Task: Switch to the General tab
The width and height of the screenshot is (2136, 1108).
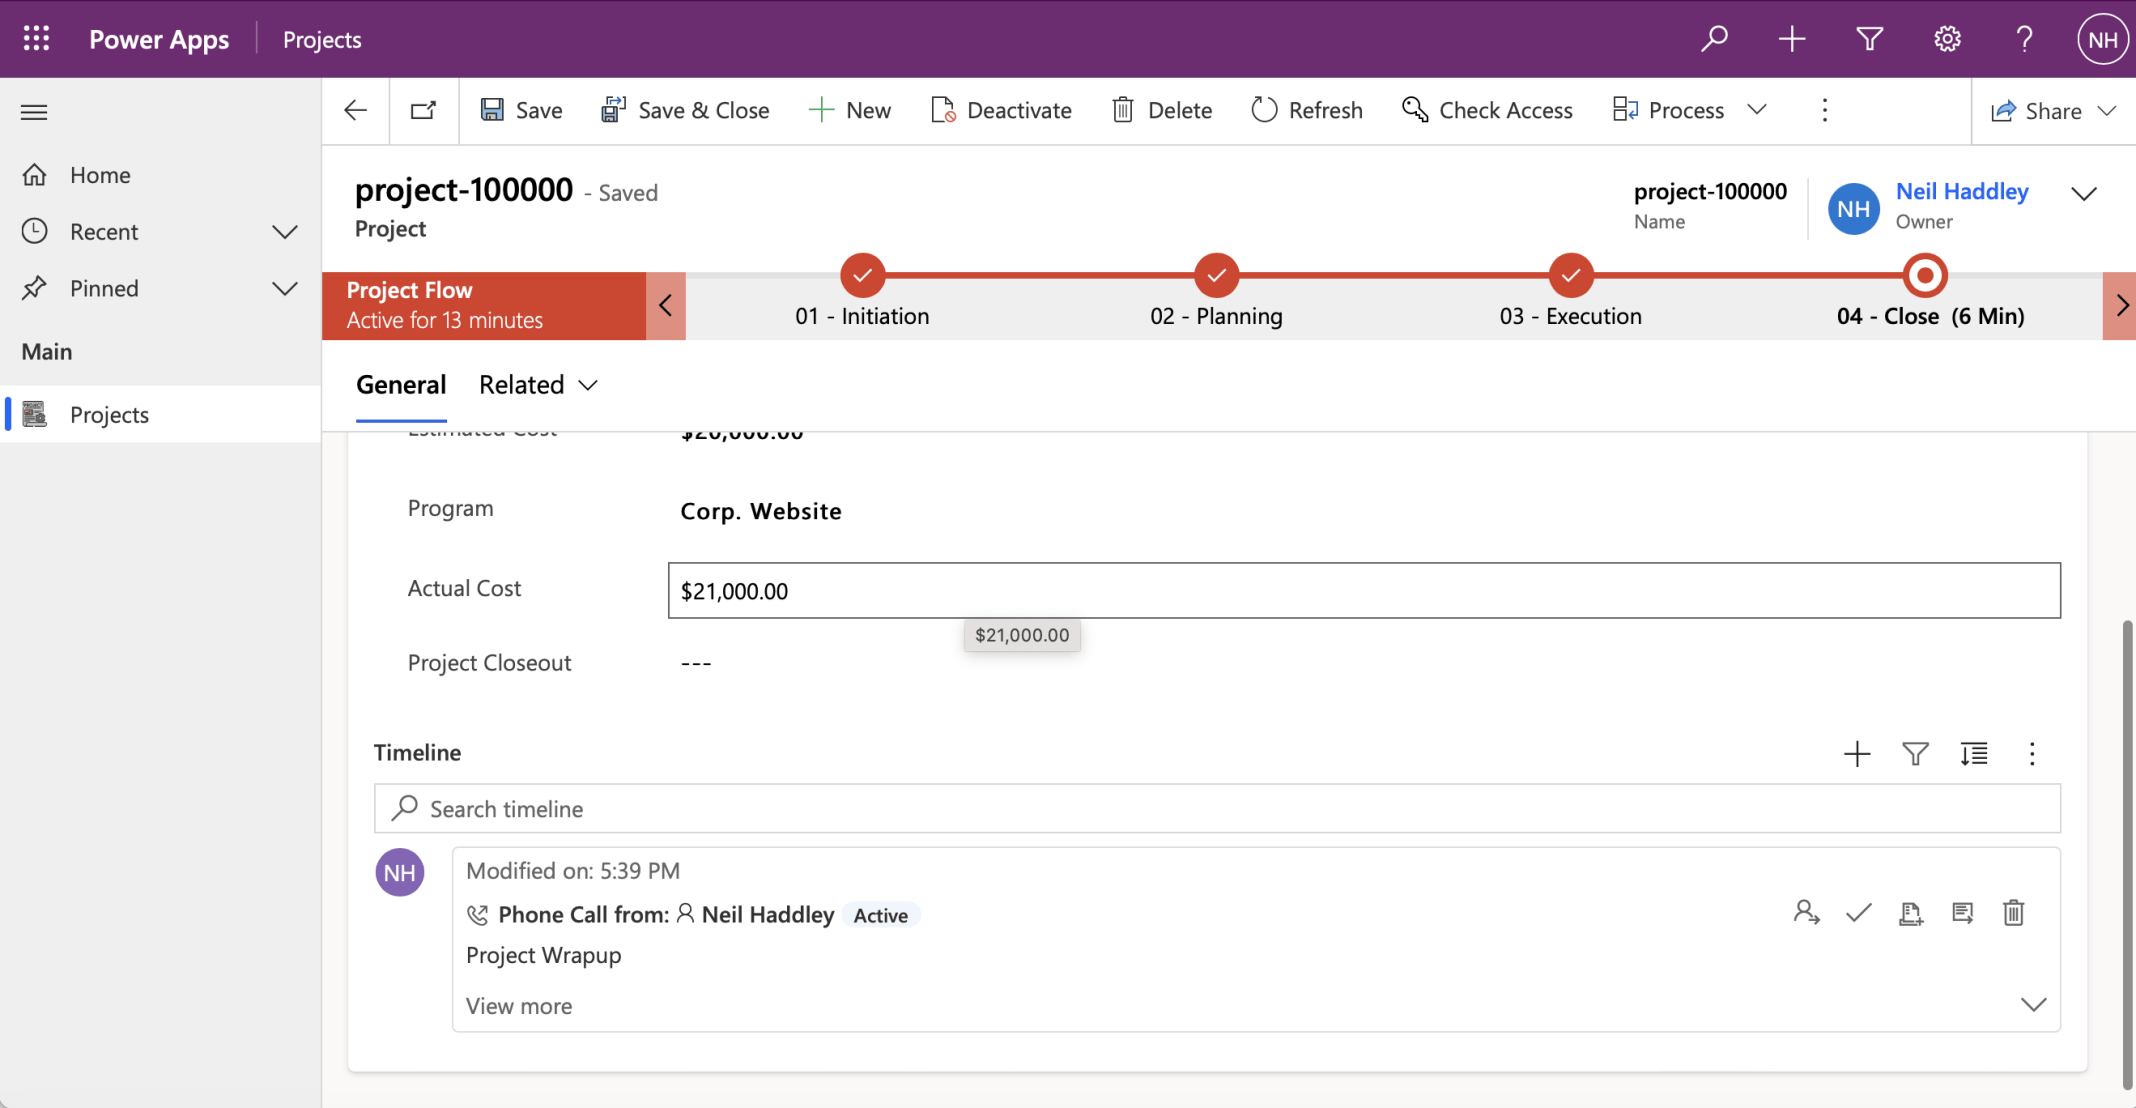Action: (401, 385)
